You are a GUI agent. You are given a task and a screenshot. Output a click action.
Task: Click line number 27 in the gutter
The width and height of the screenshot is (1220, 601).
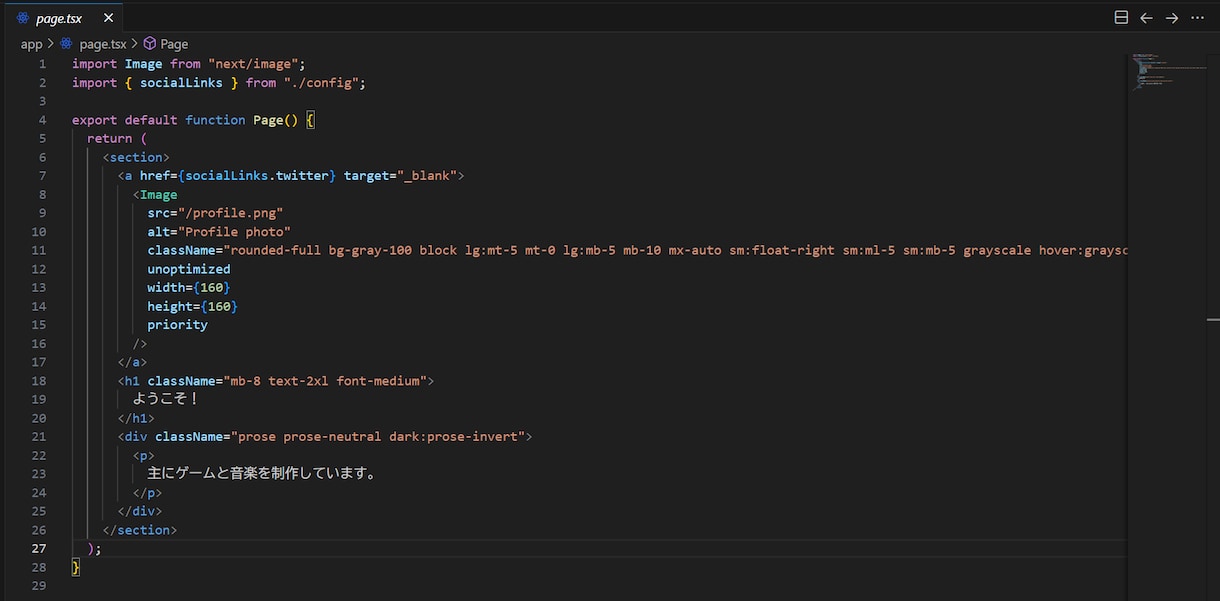pos(39,549)
